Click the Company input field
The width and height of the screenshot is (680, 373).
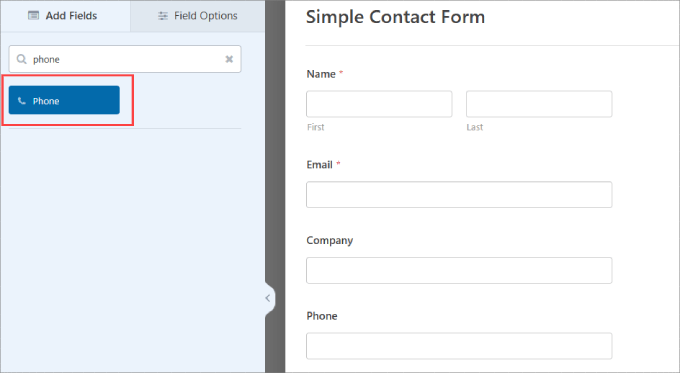459,271
